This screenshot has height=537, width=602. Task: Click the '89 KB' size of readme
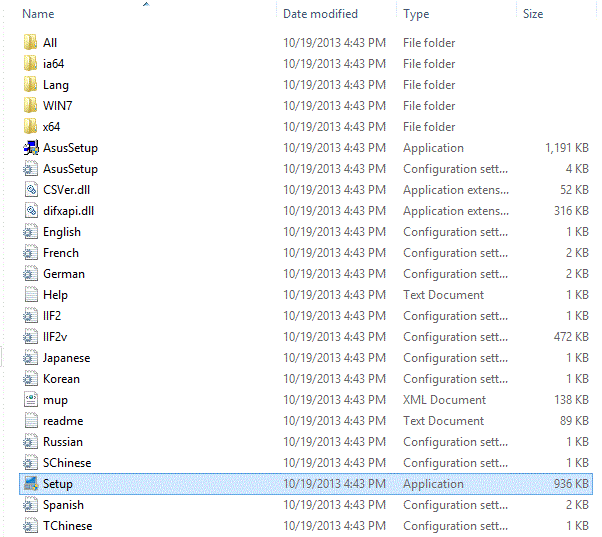574,421
